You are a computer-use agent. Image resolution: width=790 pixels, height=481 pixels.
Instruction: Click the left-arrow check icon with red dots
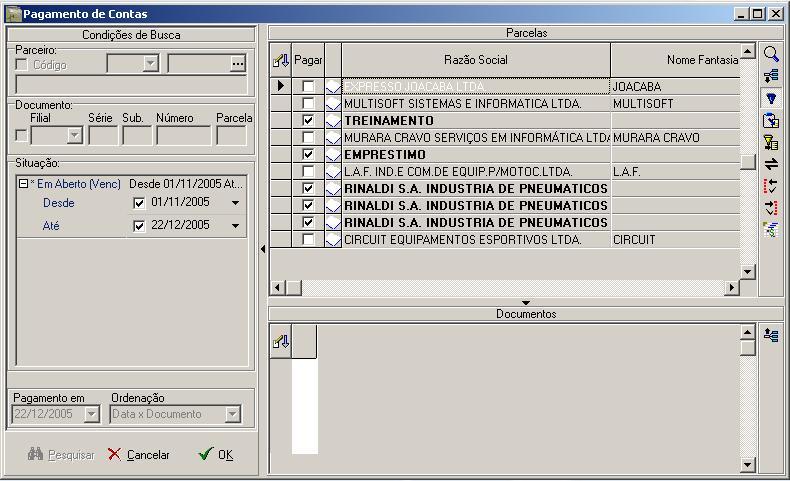coord(771,186)
